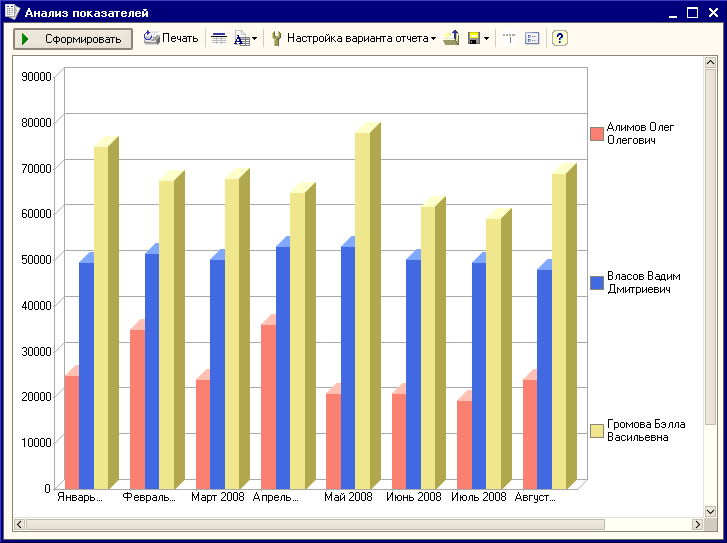
Task: Click the vertical scrollbar down arrow
Action: point(710,511)
